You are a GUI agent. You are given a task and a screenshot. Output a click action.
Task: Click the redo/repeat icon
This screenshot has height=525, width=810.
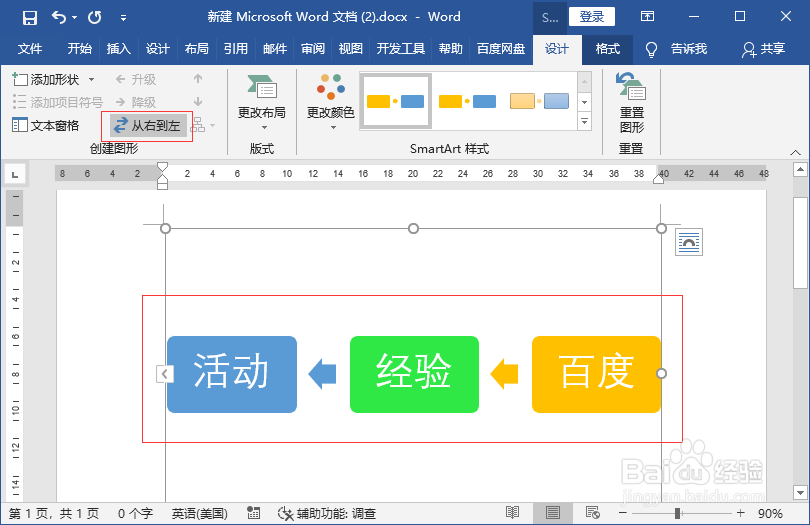95,18
